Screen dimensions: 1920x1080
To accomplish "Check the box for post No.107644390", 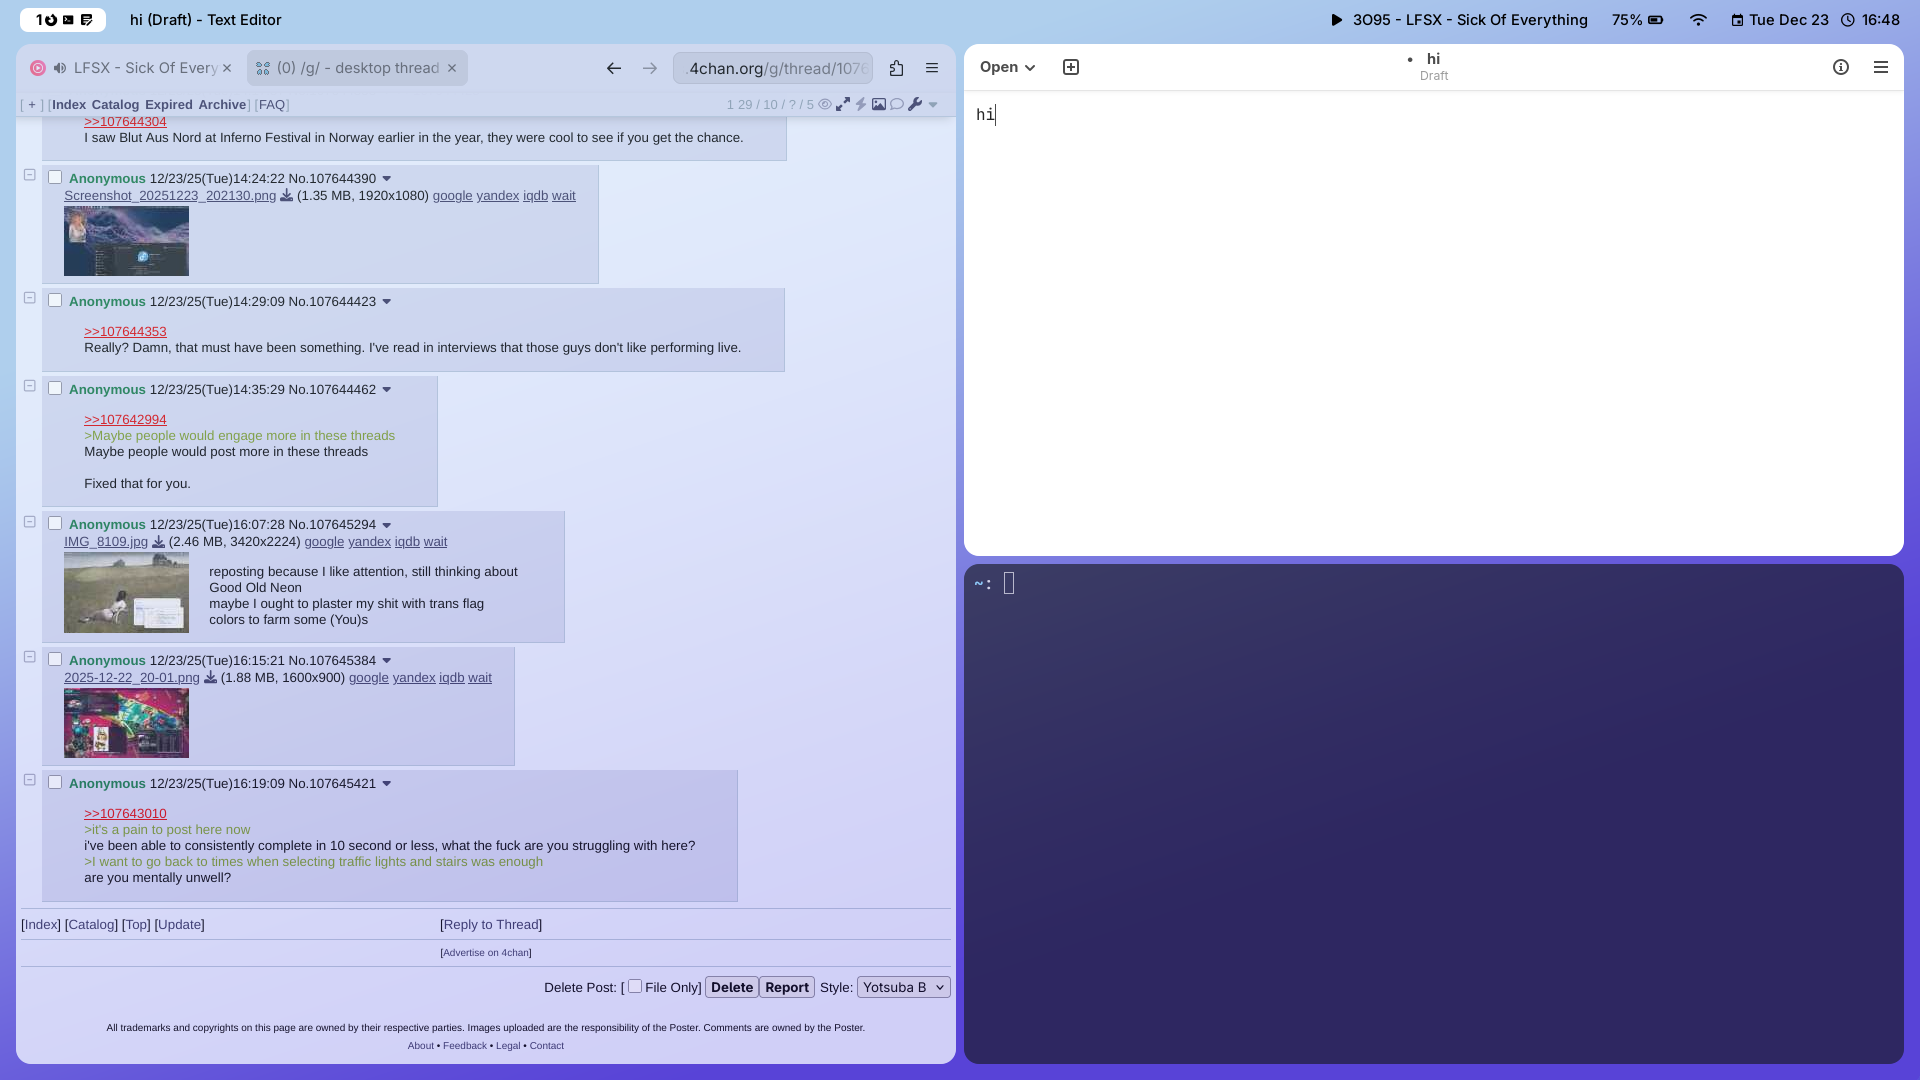I will (55, 177).
